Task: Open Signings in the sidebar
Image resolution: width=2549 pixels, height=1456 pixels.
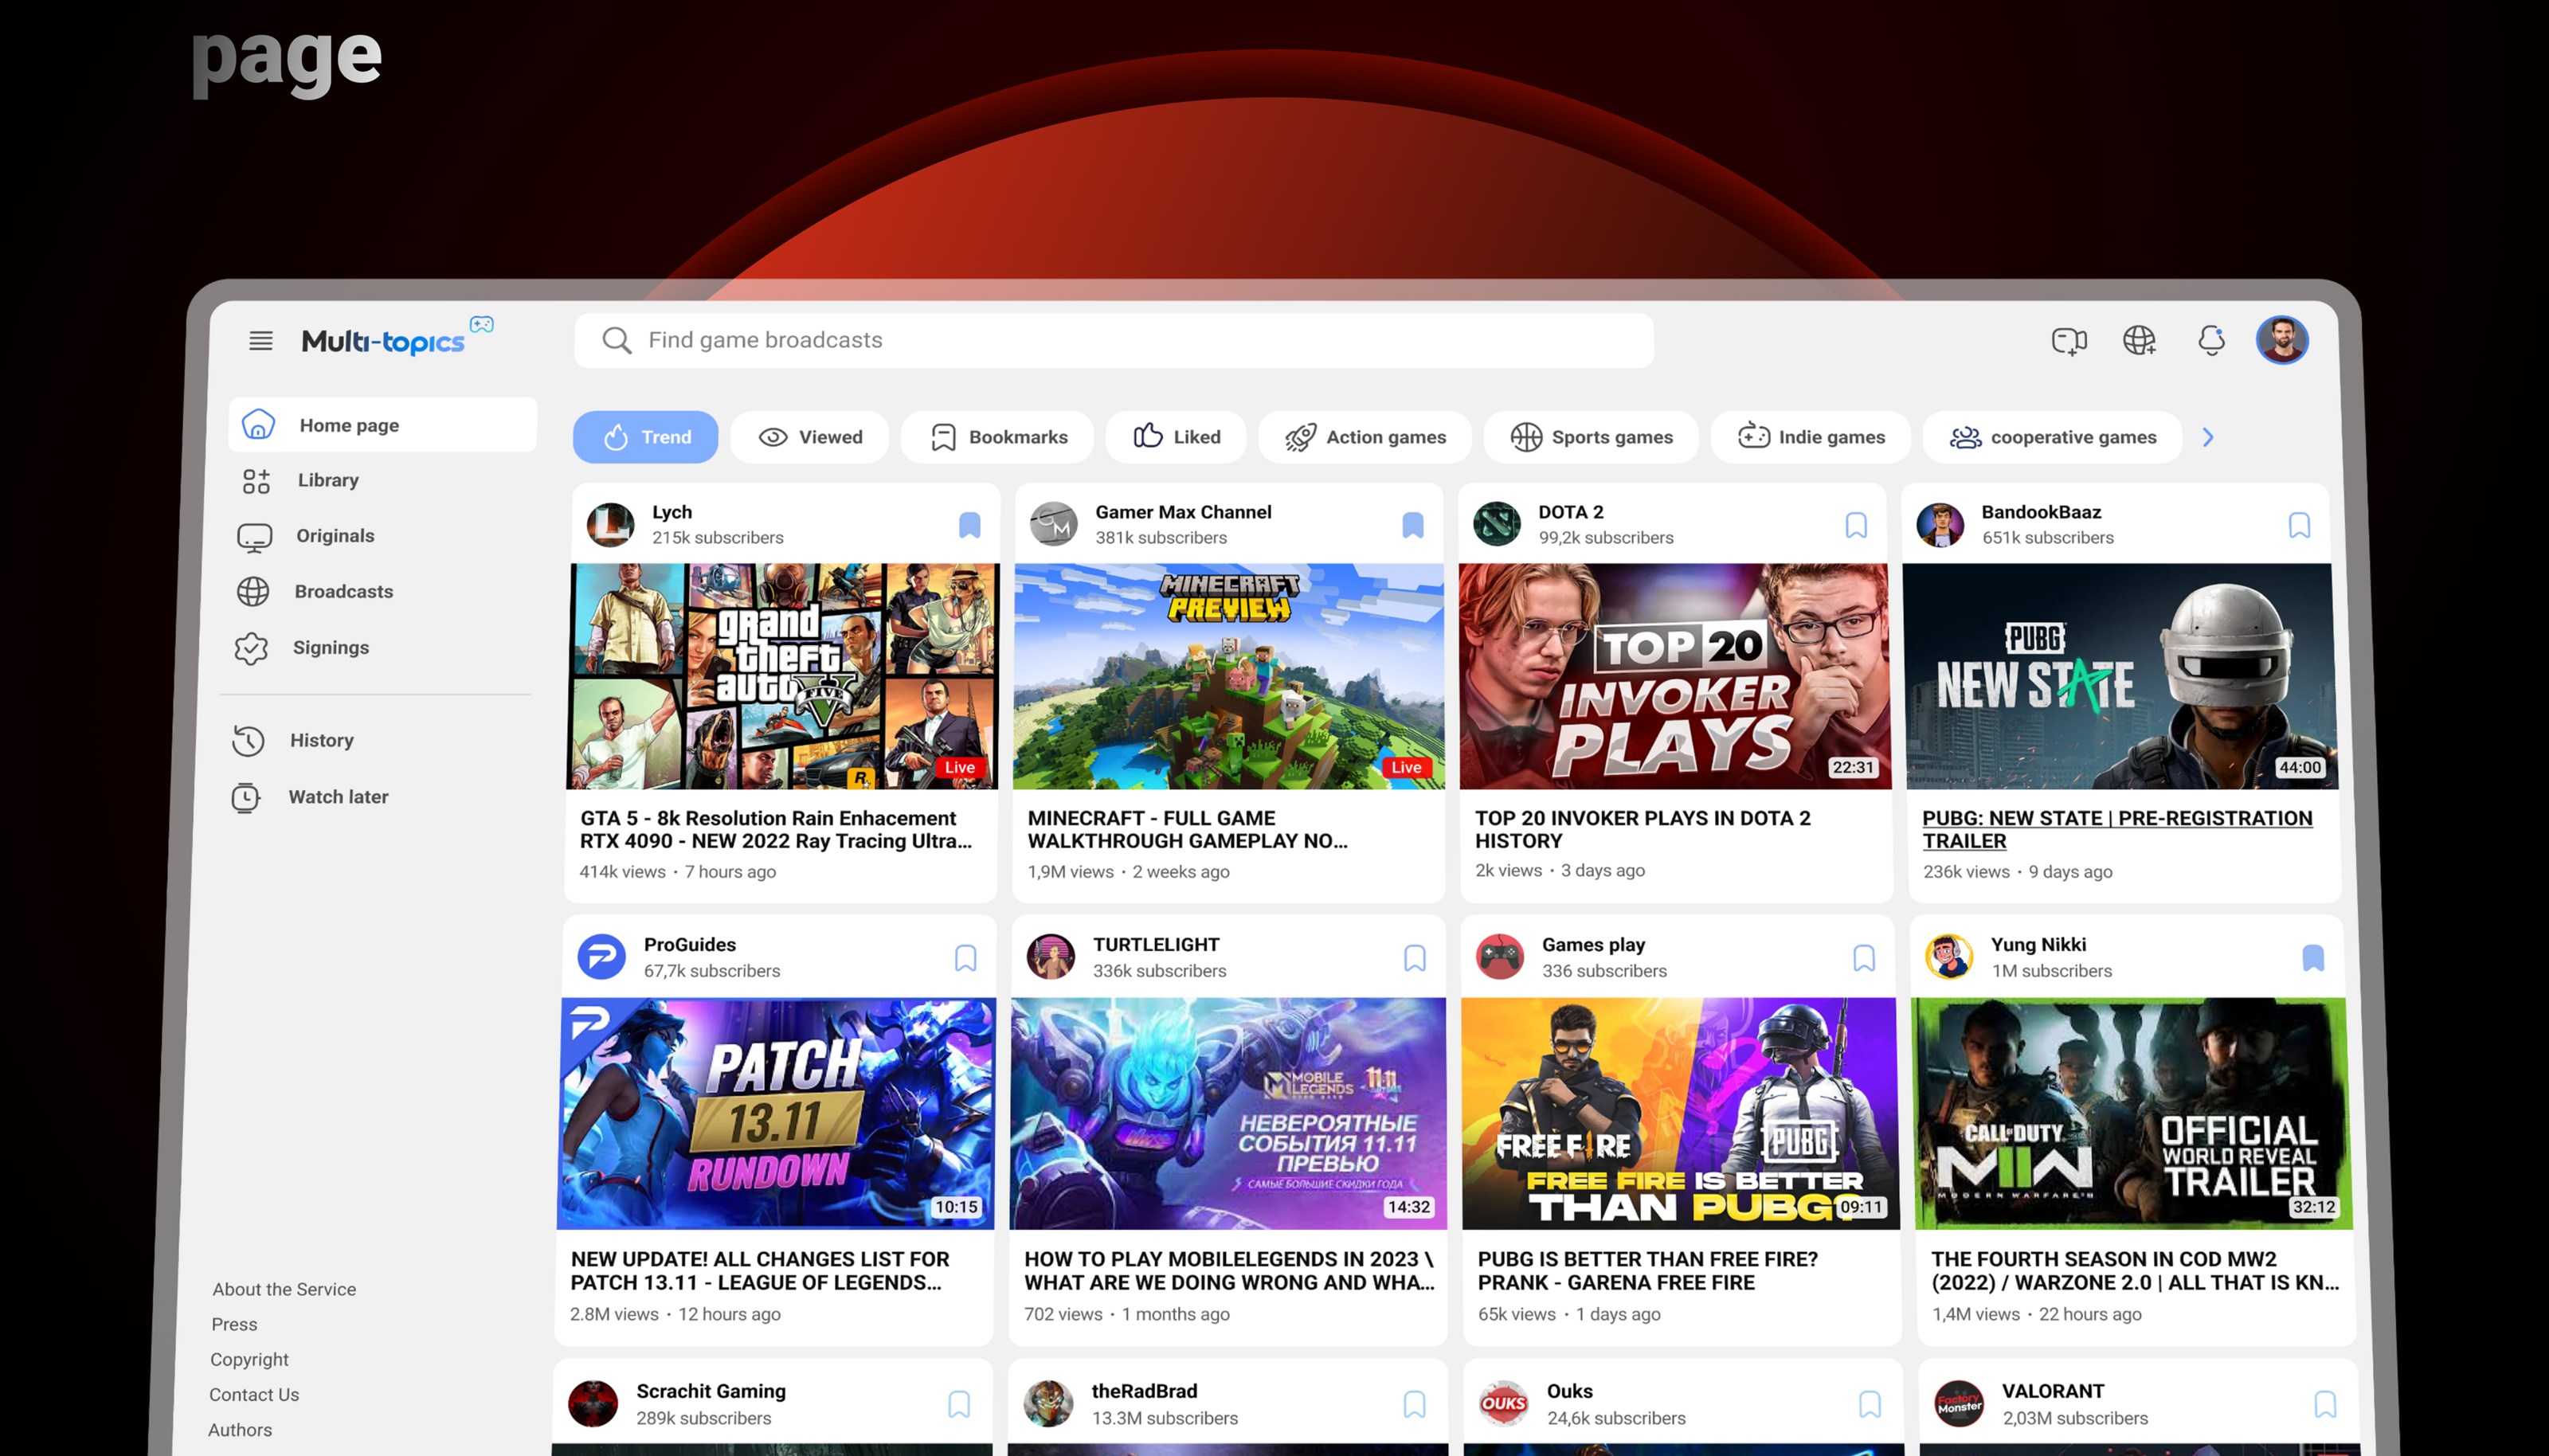Action: tap(330, 648)
